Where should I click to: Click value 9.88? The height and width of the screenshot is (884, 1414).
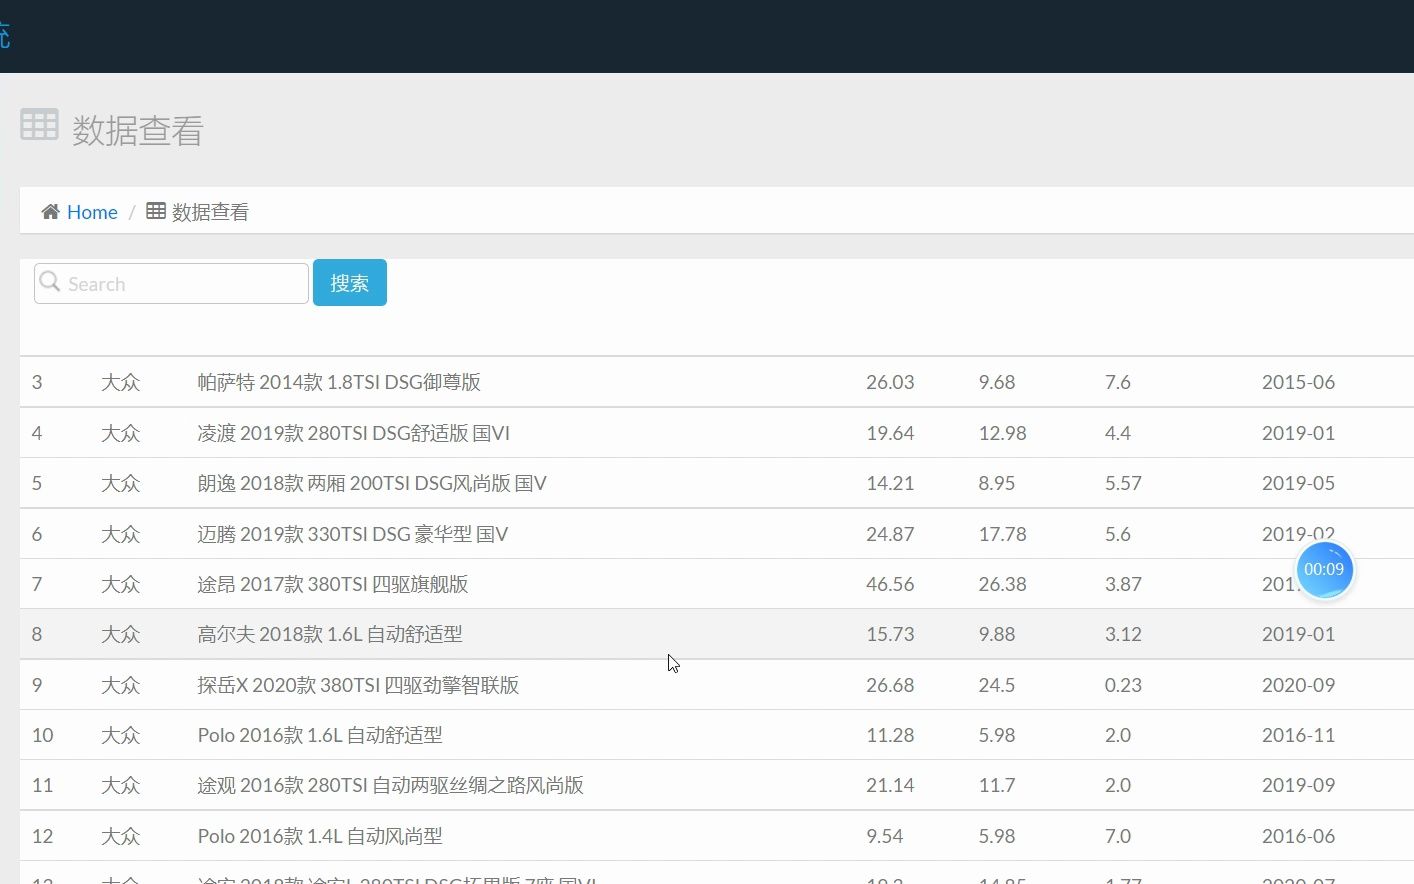pos(997,634)
